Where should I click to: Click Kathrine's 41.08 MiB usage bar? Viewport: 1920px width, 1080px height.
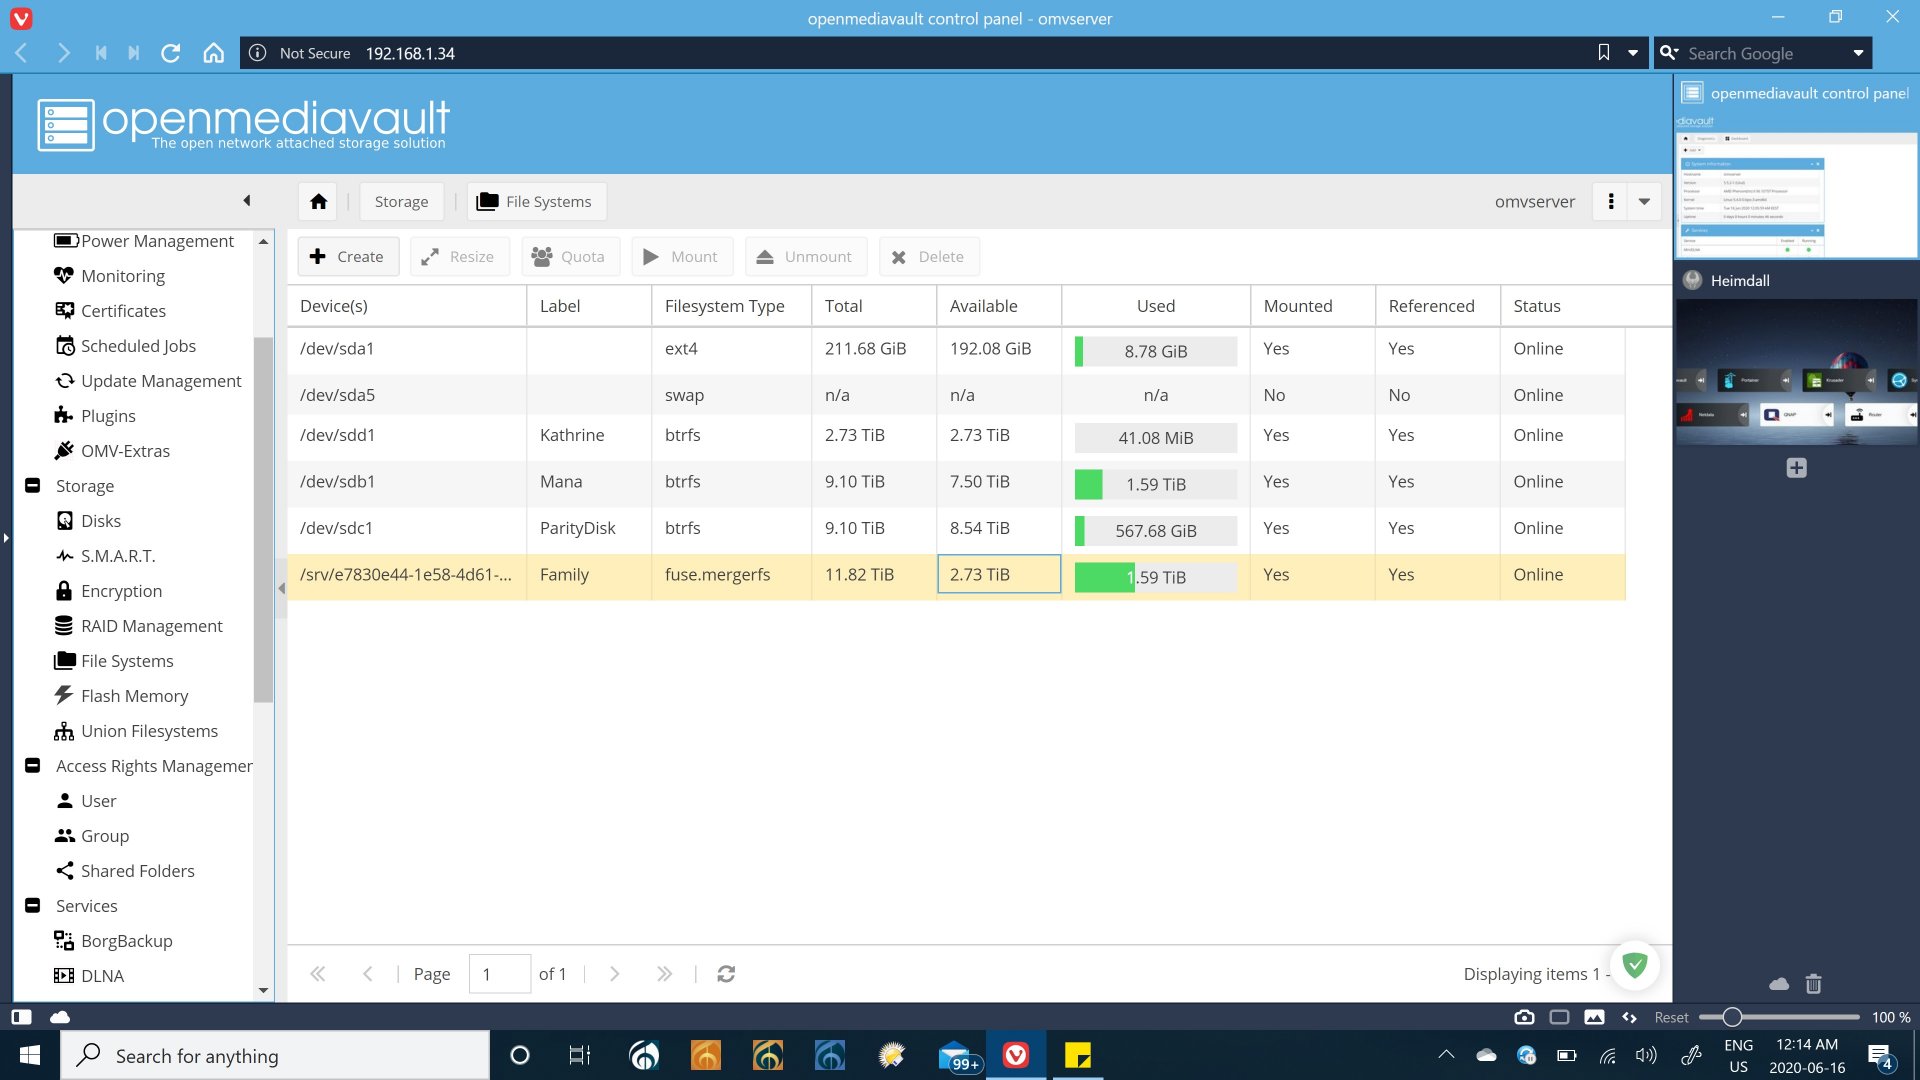(1155, 438)
